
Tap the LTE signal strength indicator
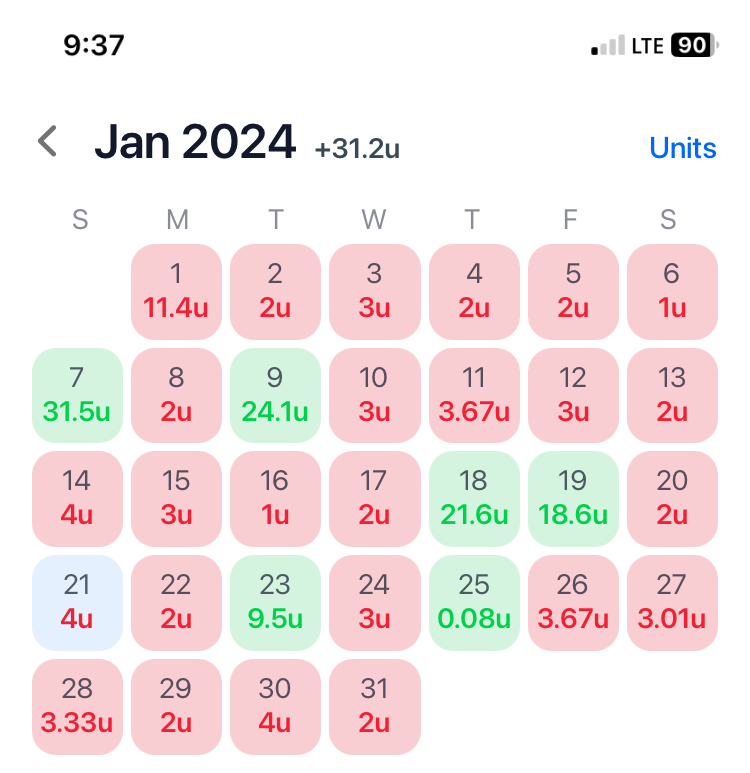point(627,45)
